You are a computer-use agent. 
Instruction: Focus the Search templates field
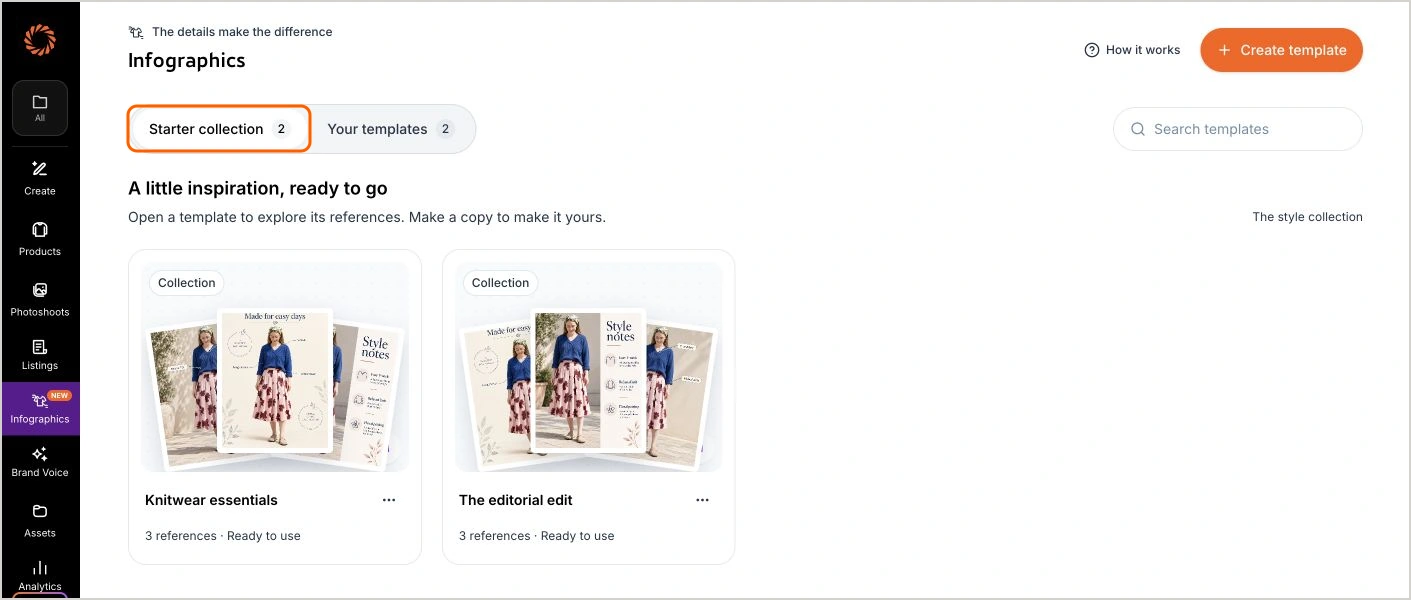[x=1238, y=129]
